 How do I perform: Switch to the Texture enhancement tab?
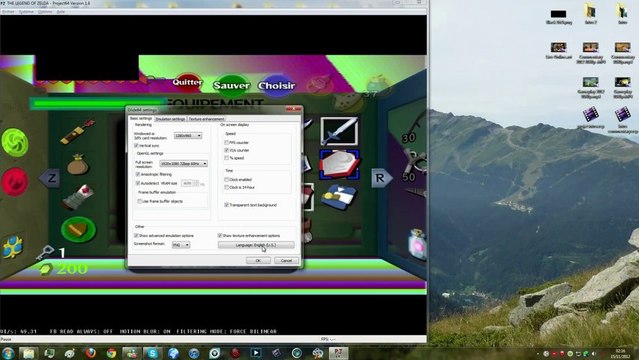coord(206,119)
